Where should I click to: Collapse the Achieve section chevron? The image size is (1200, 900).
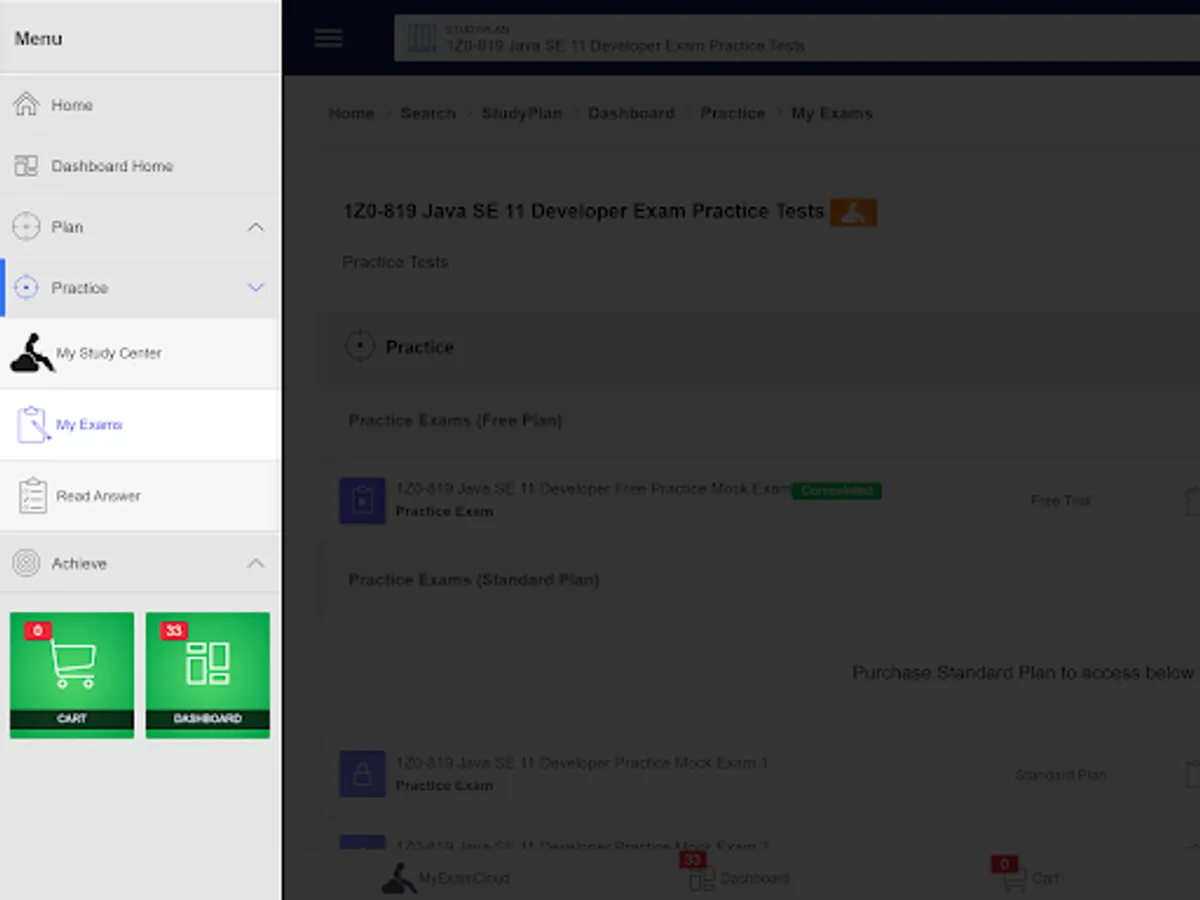tap(256, 563)
